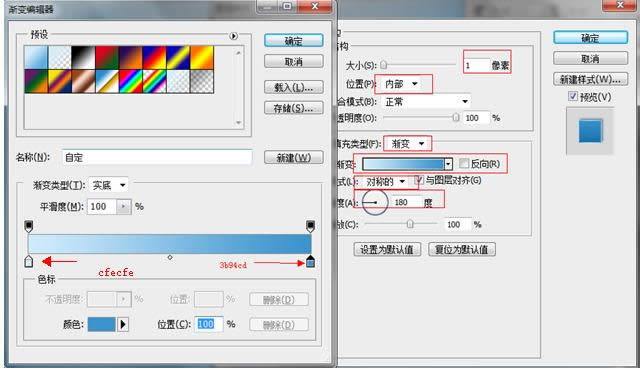This screenshot has width=640, height=371.
Task: Click the 大小 pixel field showing 1
Action: [476, 65]
